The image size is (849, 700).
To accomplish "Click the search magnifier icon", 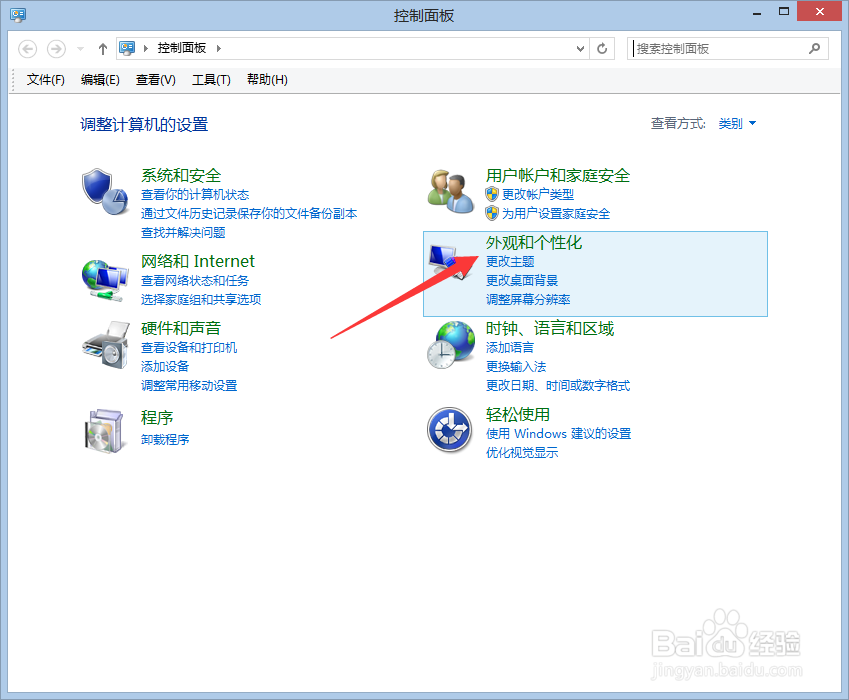I will [814, 49].
